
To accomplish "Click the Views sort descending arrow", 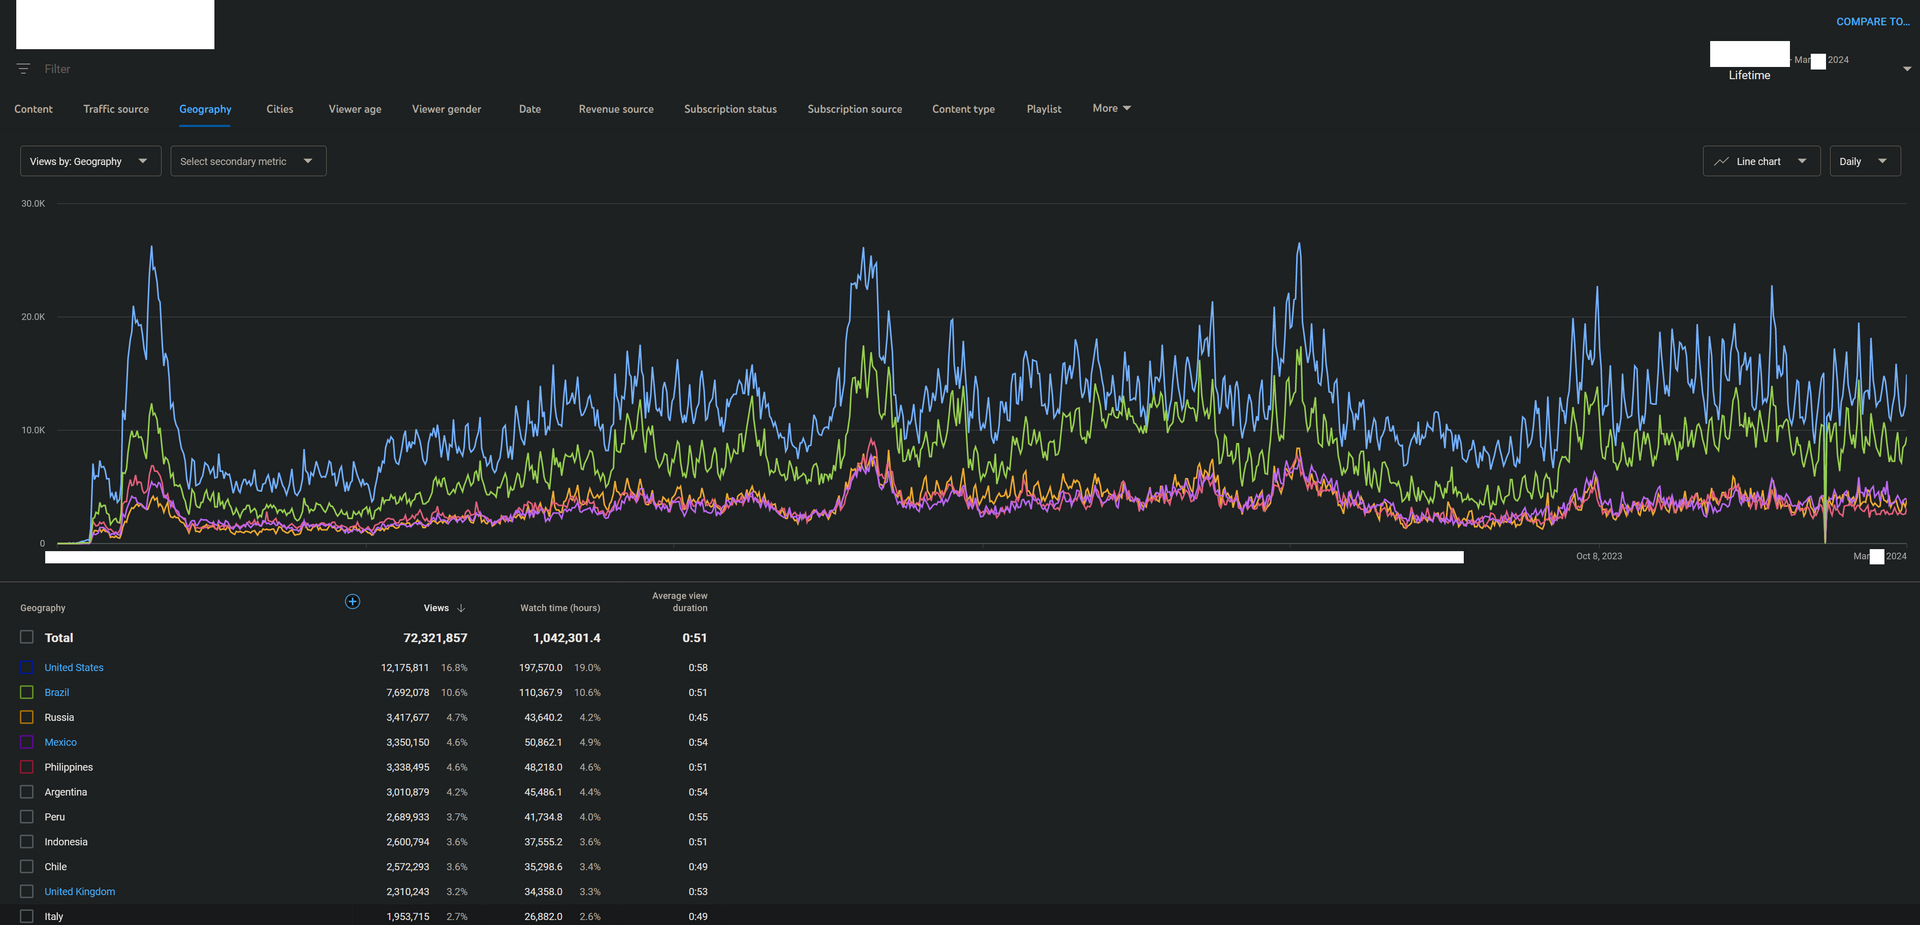I will tap(461, 608).
